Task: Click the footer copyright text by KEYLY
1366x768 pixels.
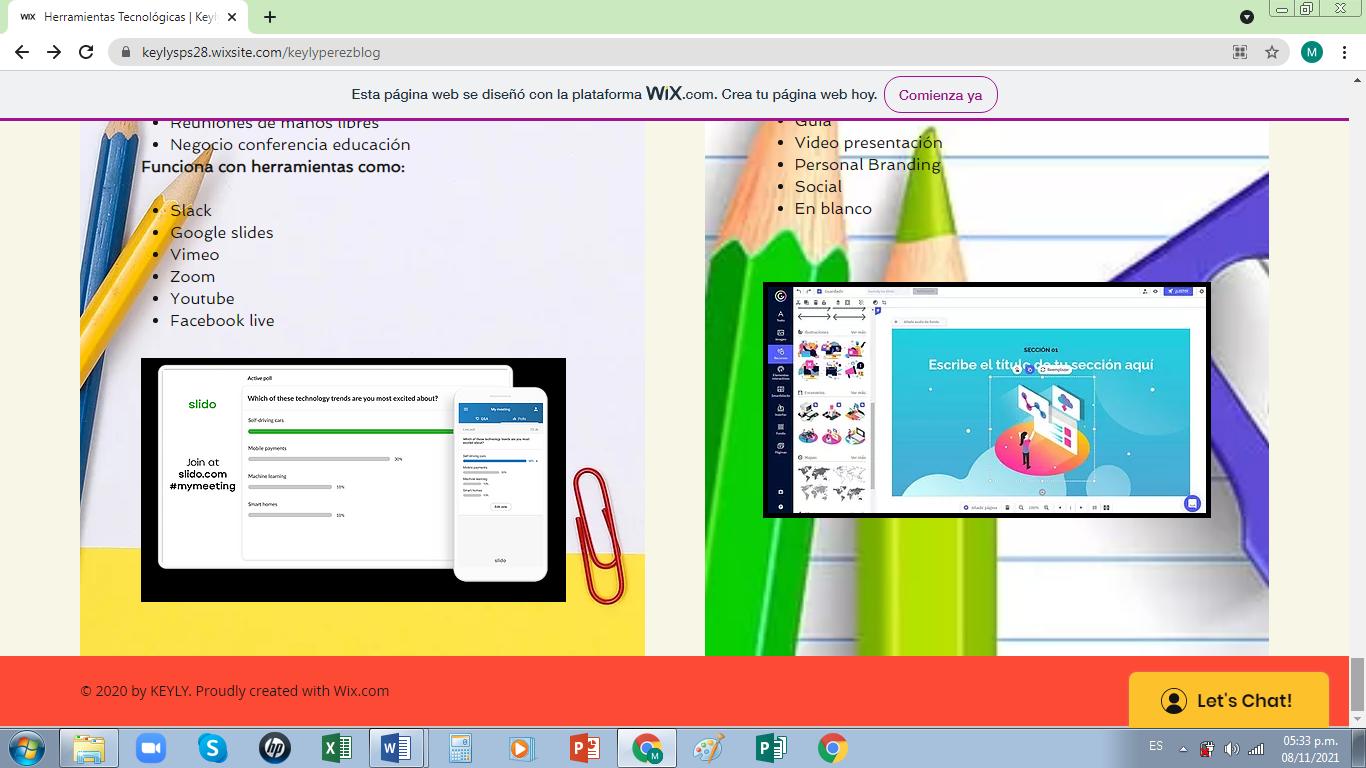Action: (235, 691)
